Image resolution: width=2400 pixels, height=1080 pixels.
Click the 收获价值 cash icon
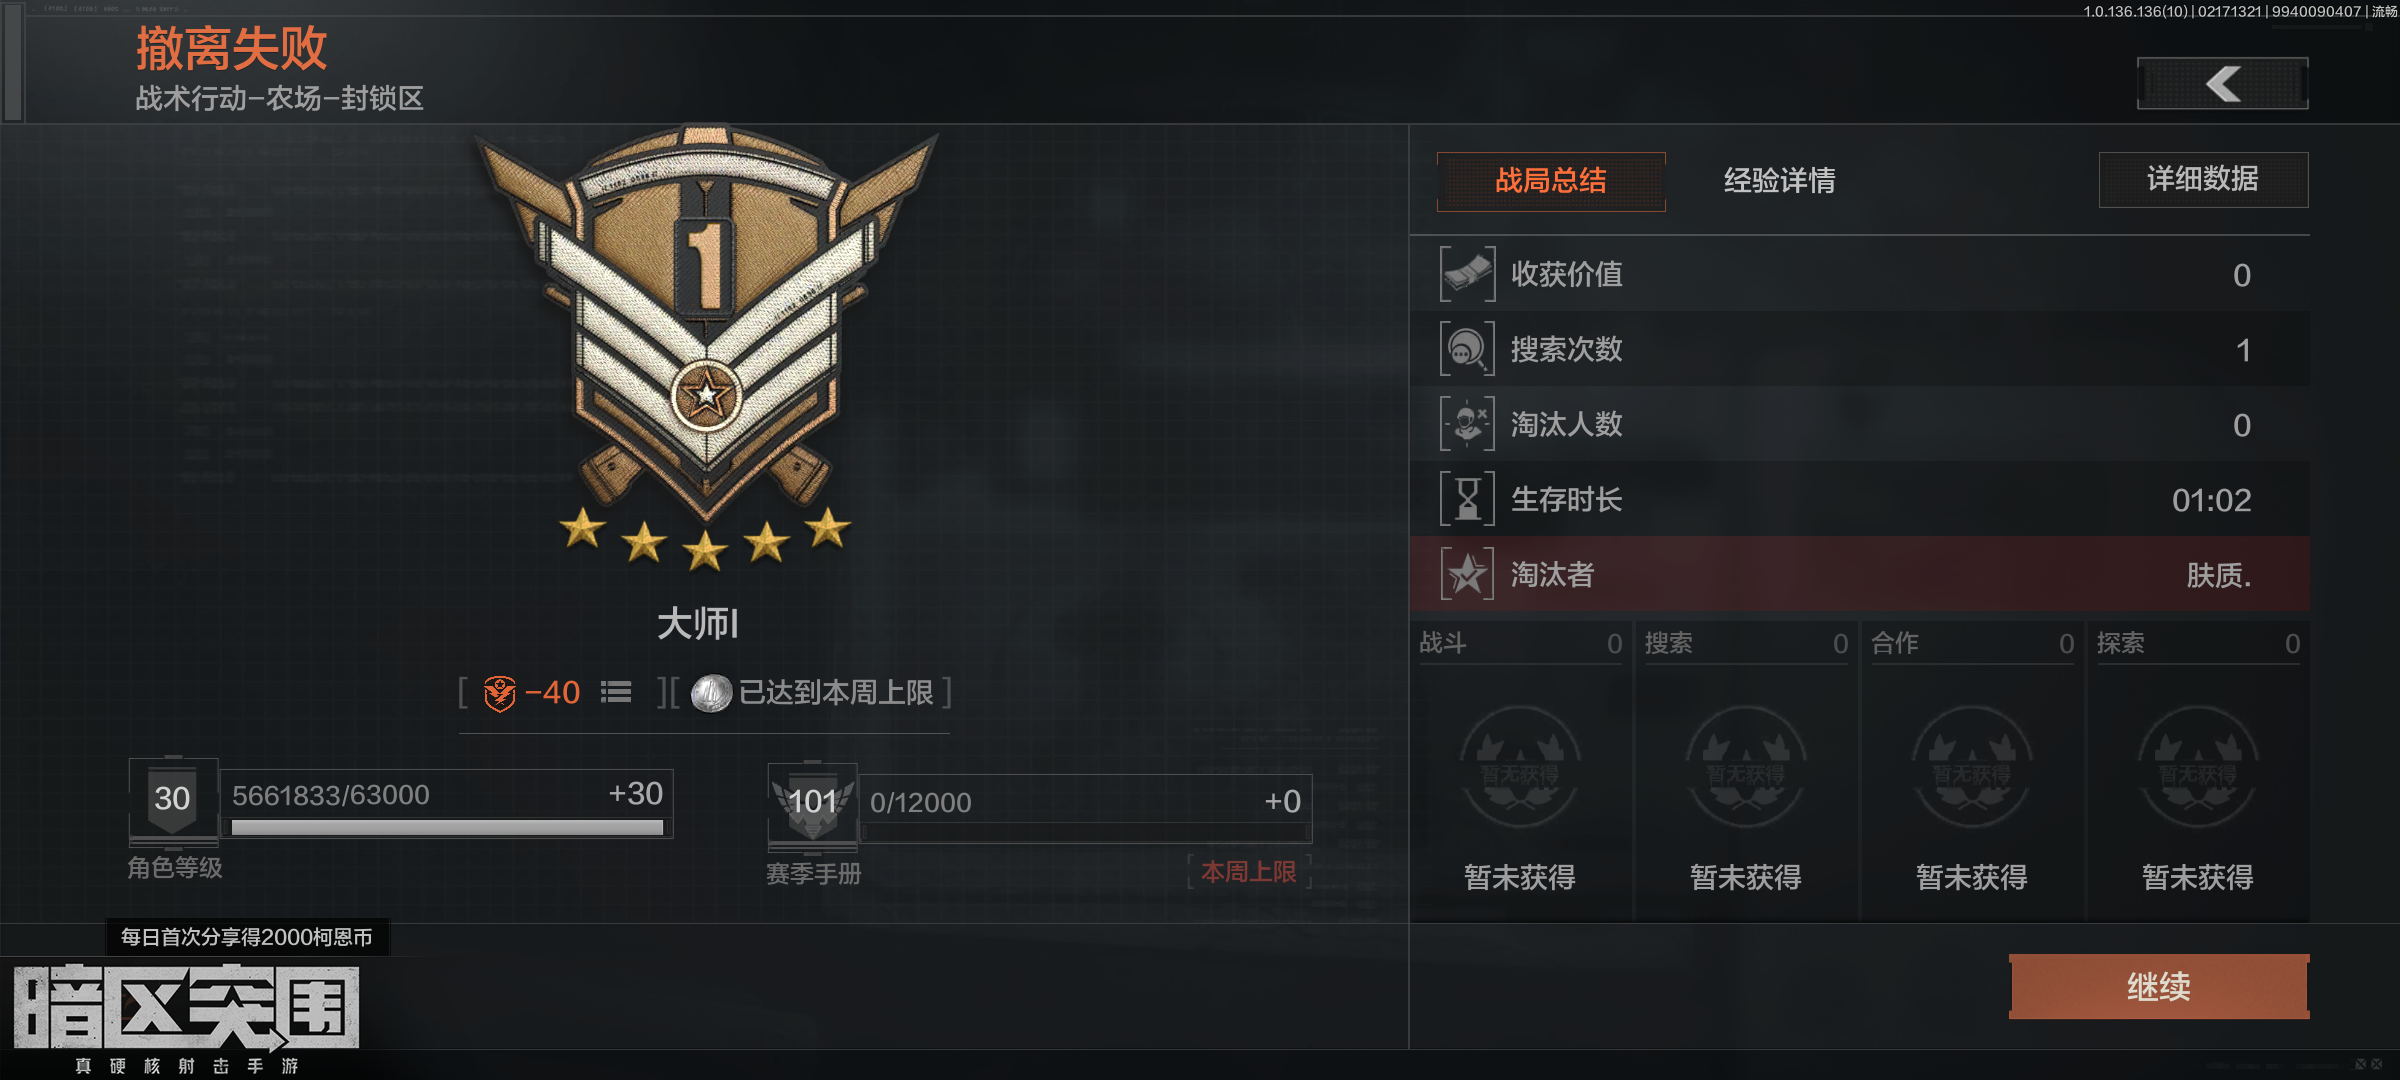[x=1467, y=274]
